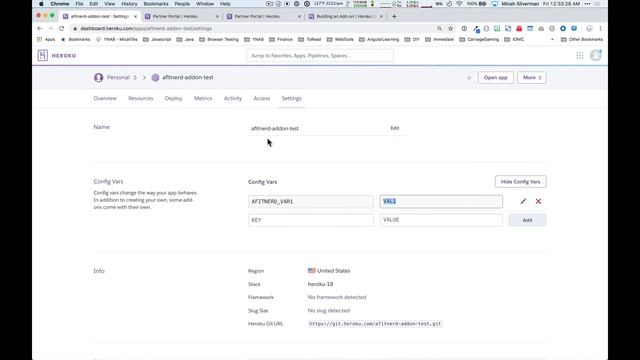640x360 pixels.
Task: Reload the page with refresh icon
Action: [x=62, y=29]
